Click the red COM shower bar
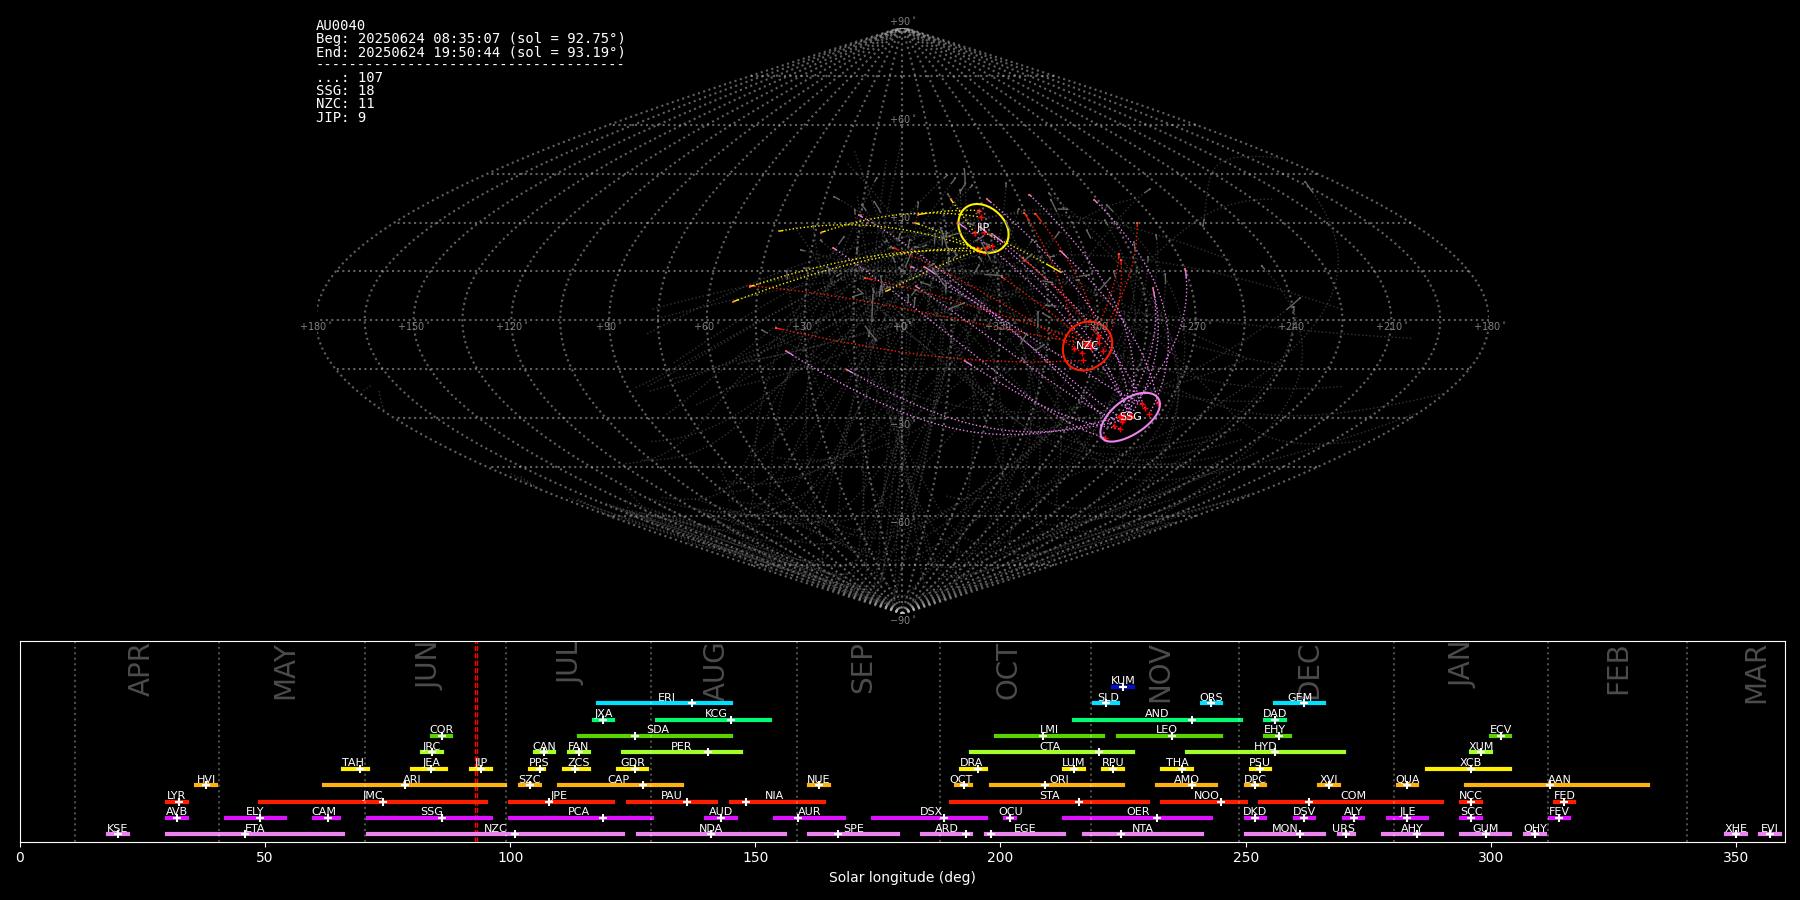1800x900 pixels. pos(1352,801)
